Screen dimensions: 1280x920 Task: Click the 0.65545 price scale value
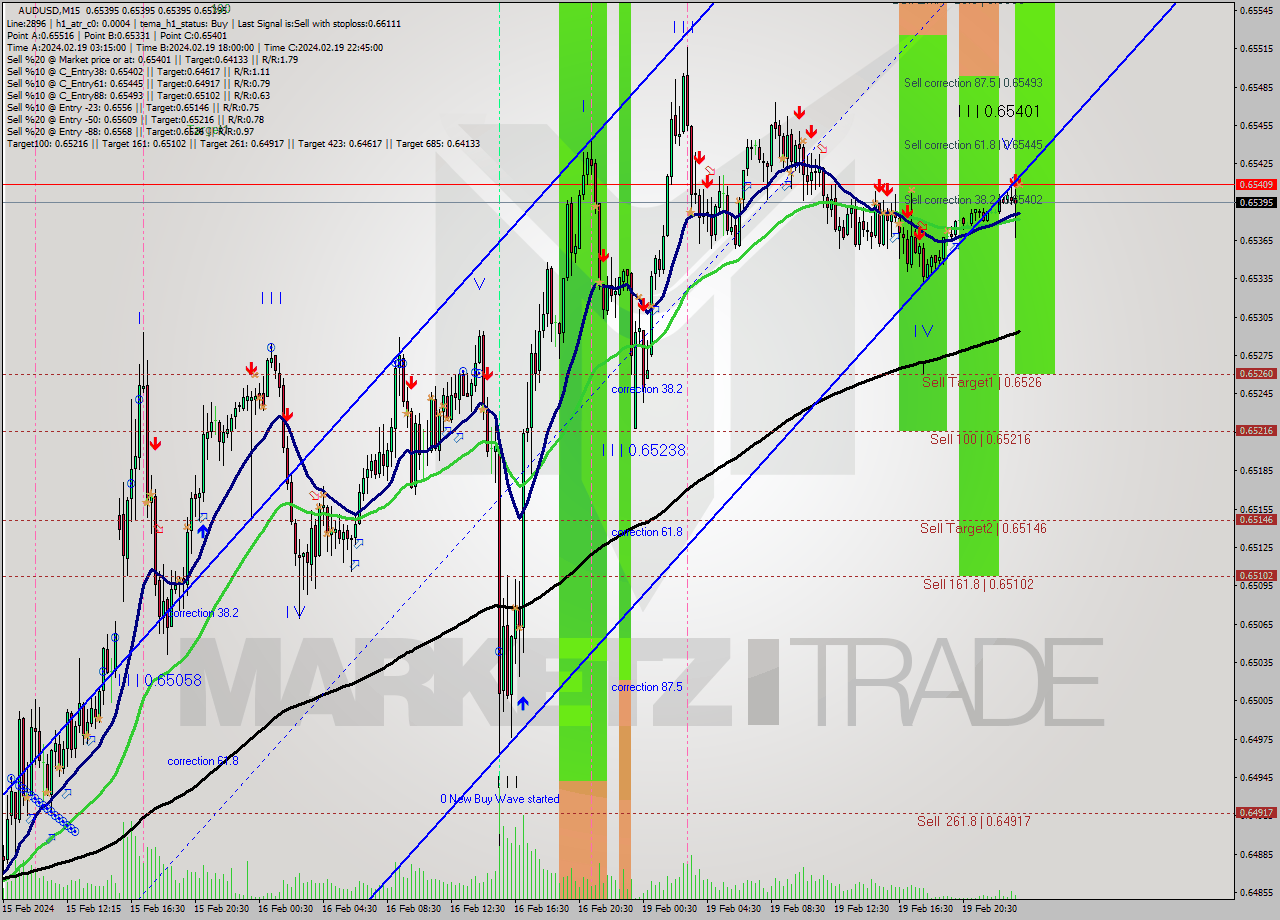click(x=1256, y=10)
